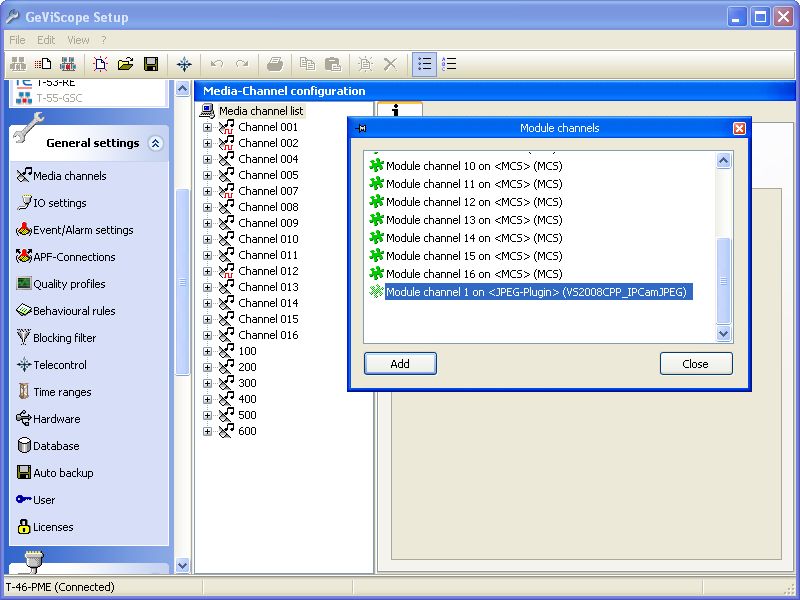The image size is (800, 600).
Task: Open the Licenses section with padlock icon
Action: (x=53, y=527)
